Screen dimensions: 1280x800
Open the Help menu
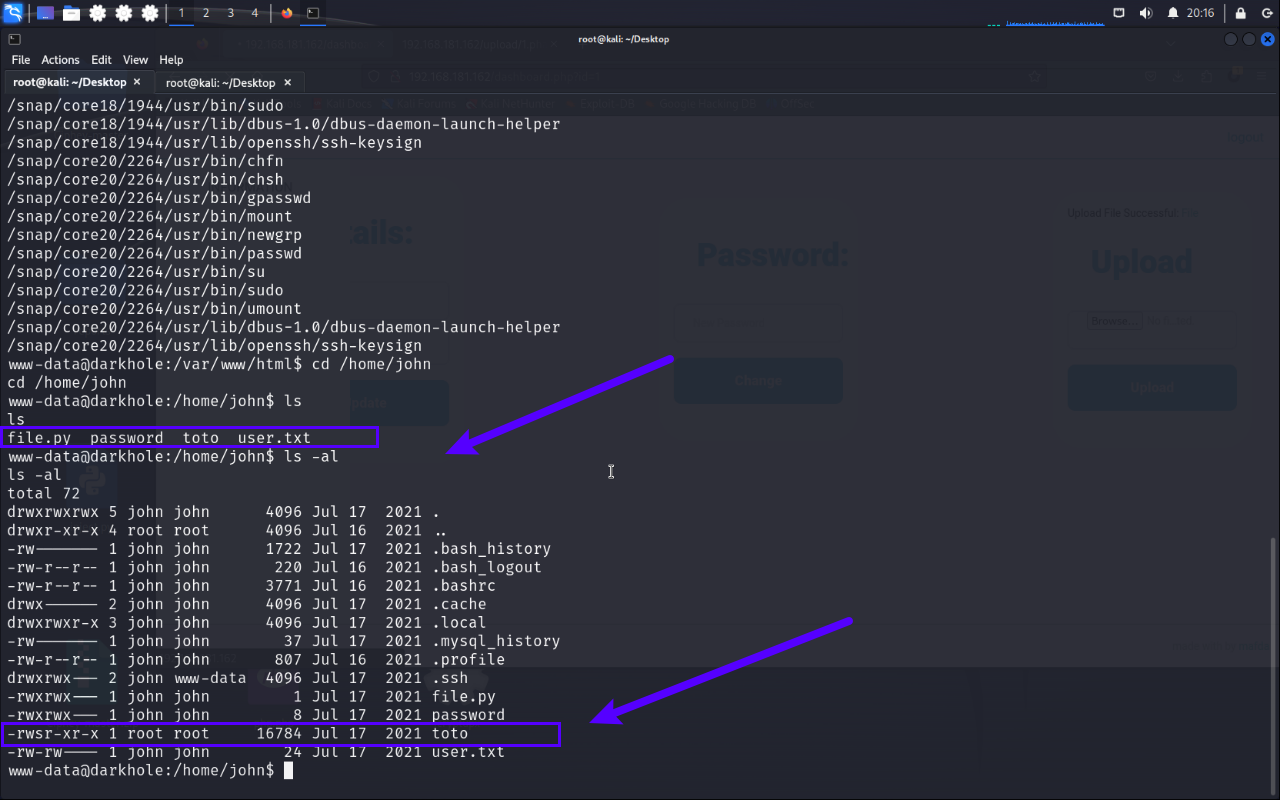(x=171, y=60)
